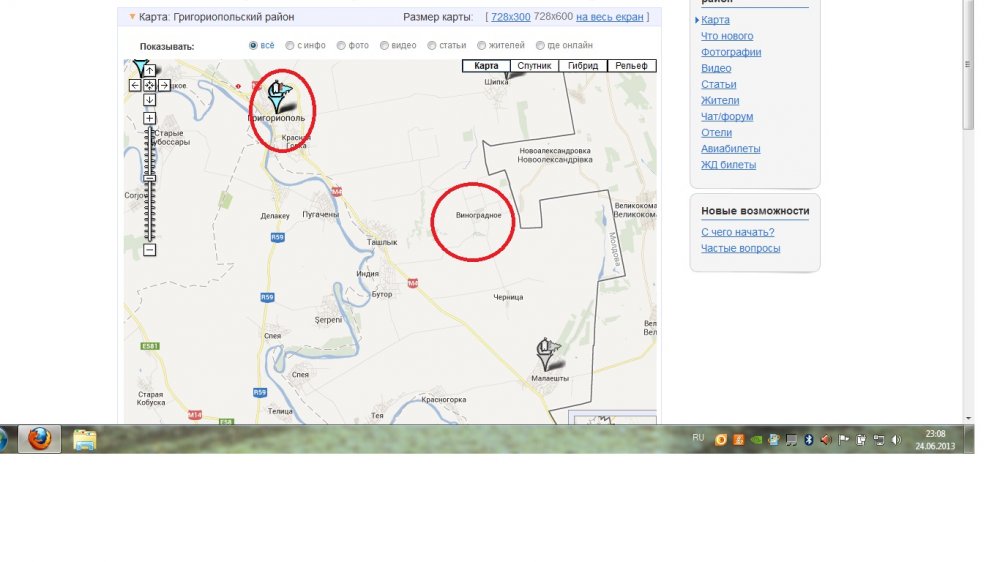Select the 'с инфо' radio option

[x=290, y=45]
